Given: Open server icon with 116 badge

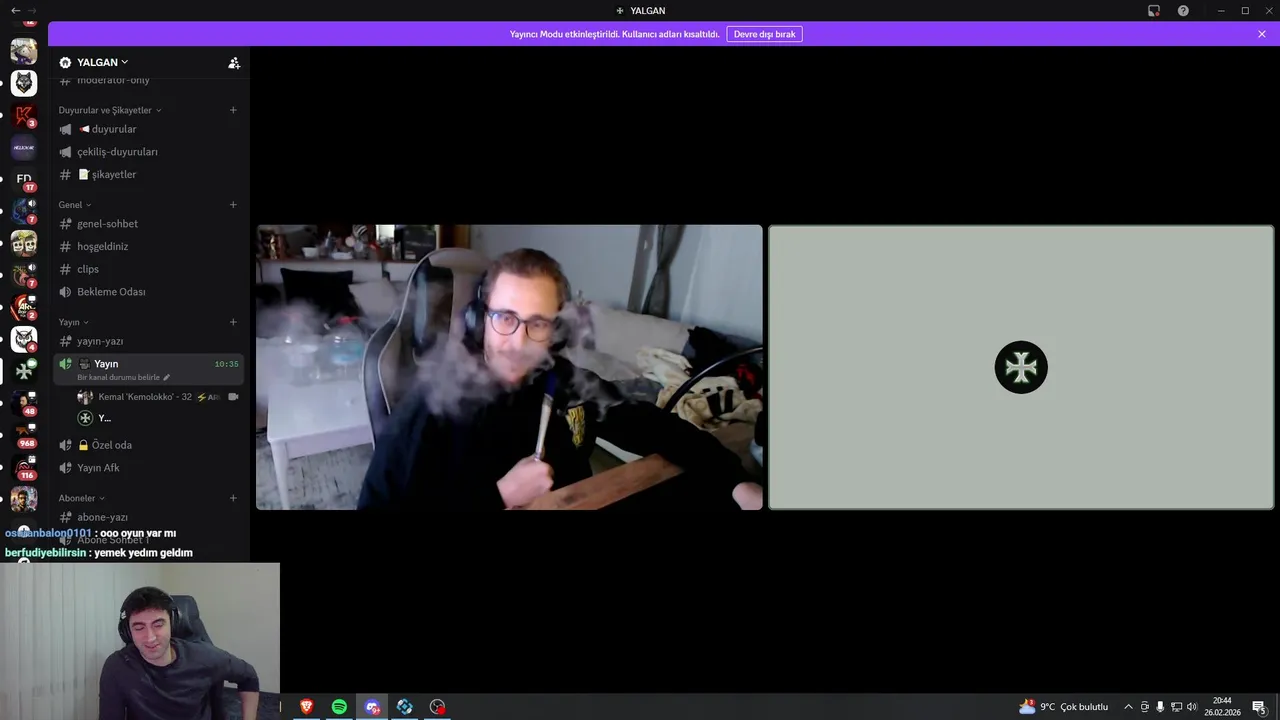Looking at the screenshot, I should pyautogui.click(x=24, y=467).
